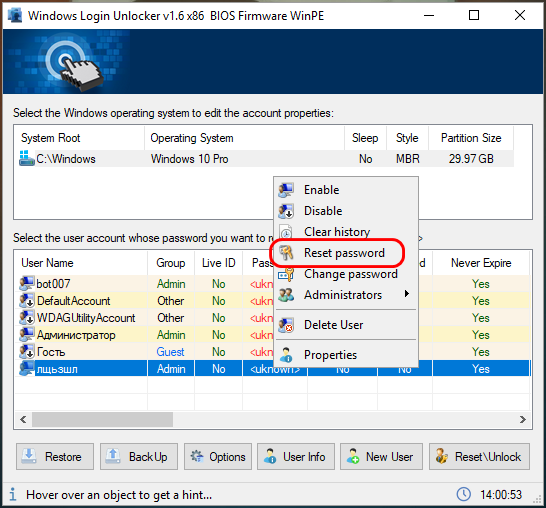Click the app icon in title bar

tap(15, 15)
